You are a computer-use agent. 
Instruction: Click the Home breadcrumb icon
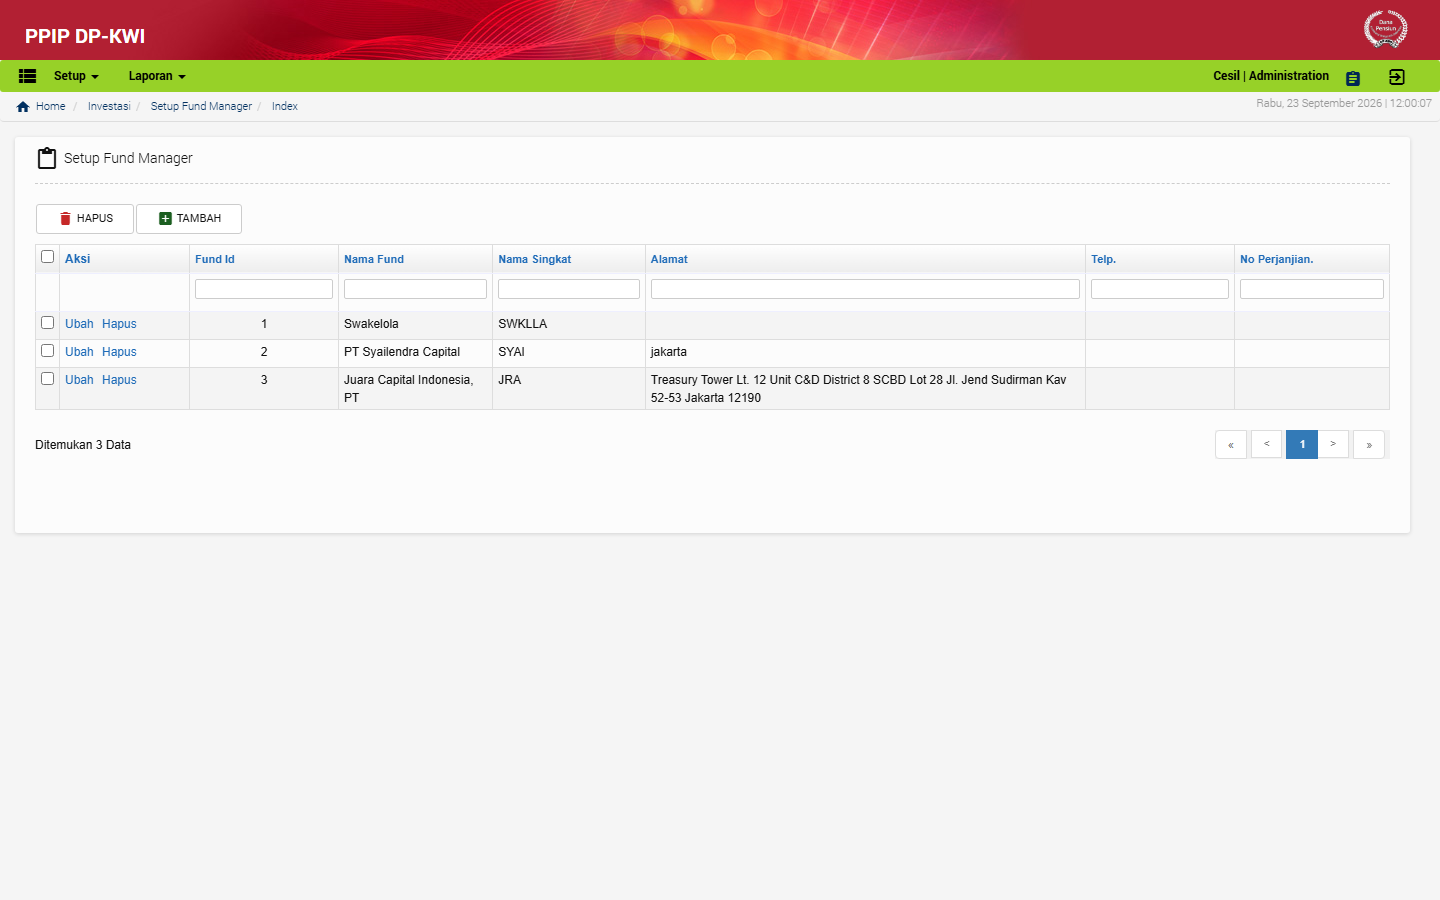point(23,106)
